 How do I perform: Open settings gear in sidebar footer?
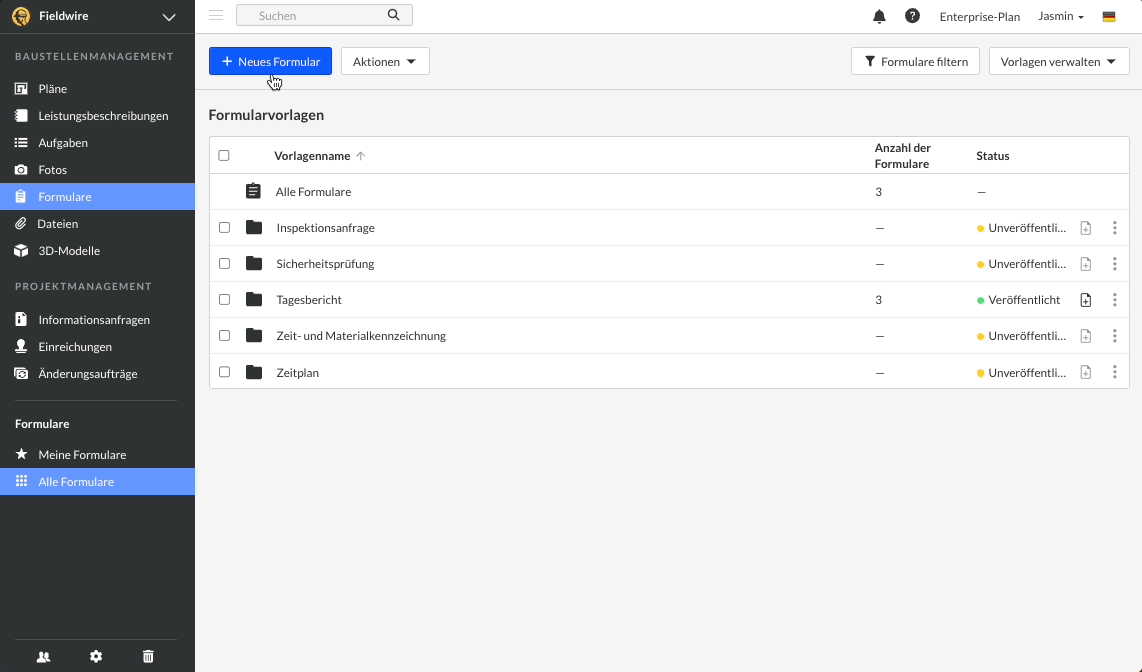[x=96, y=656]
